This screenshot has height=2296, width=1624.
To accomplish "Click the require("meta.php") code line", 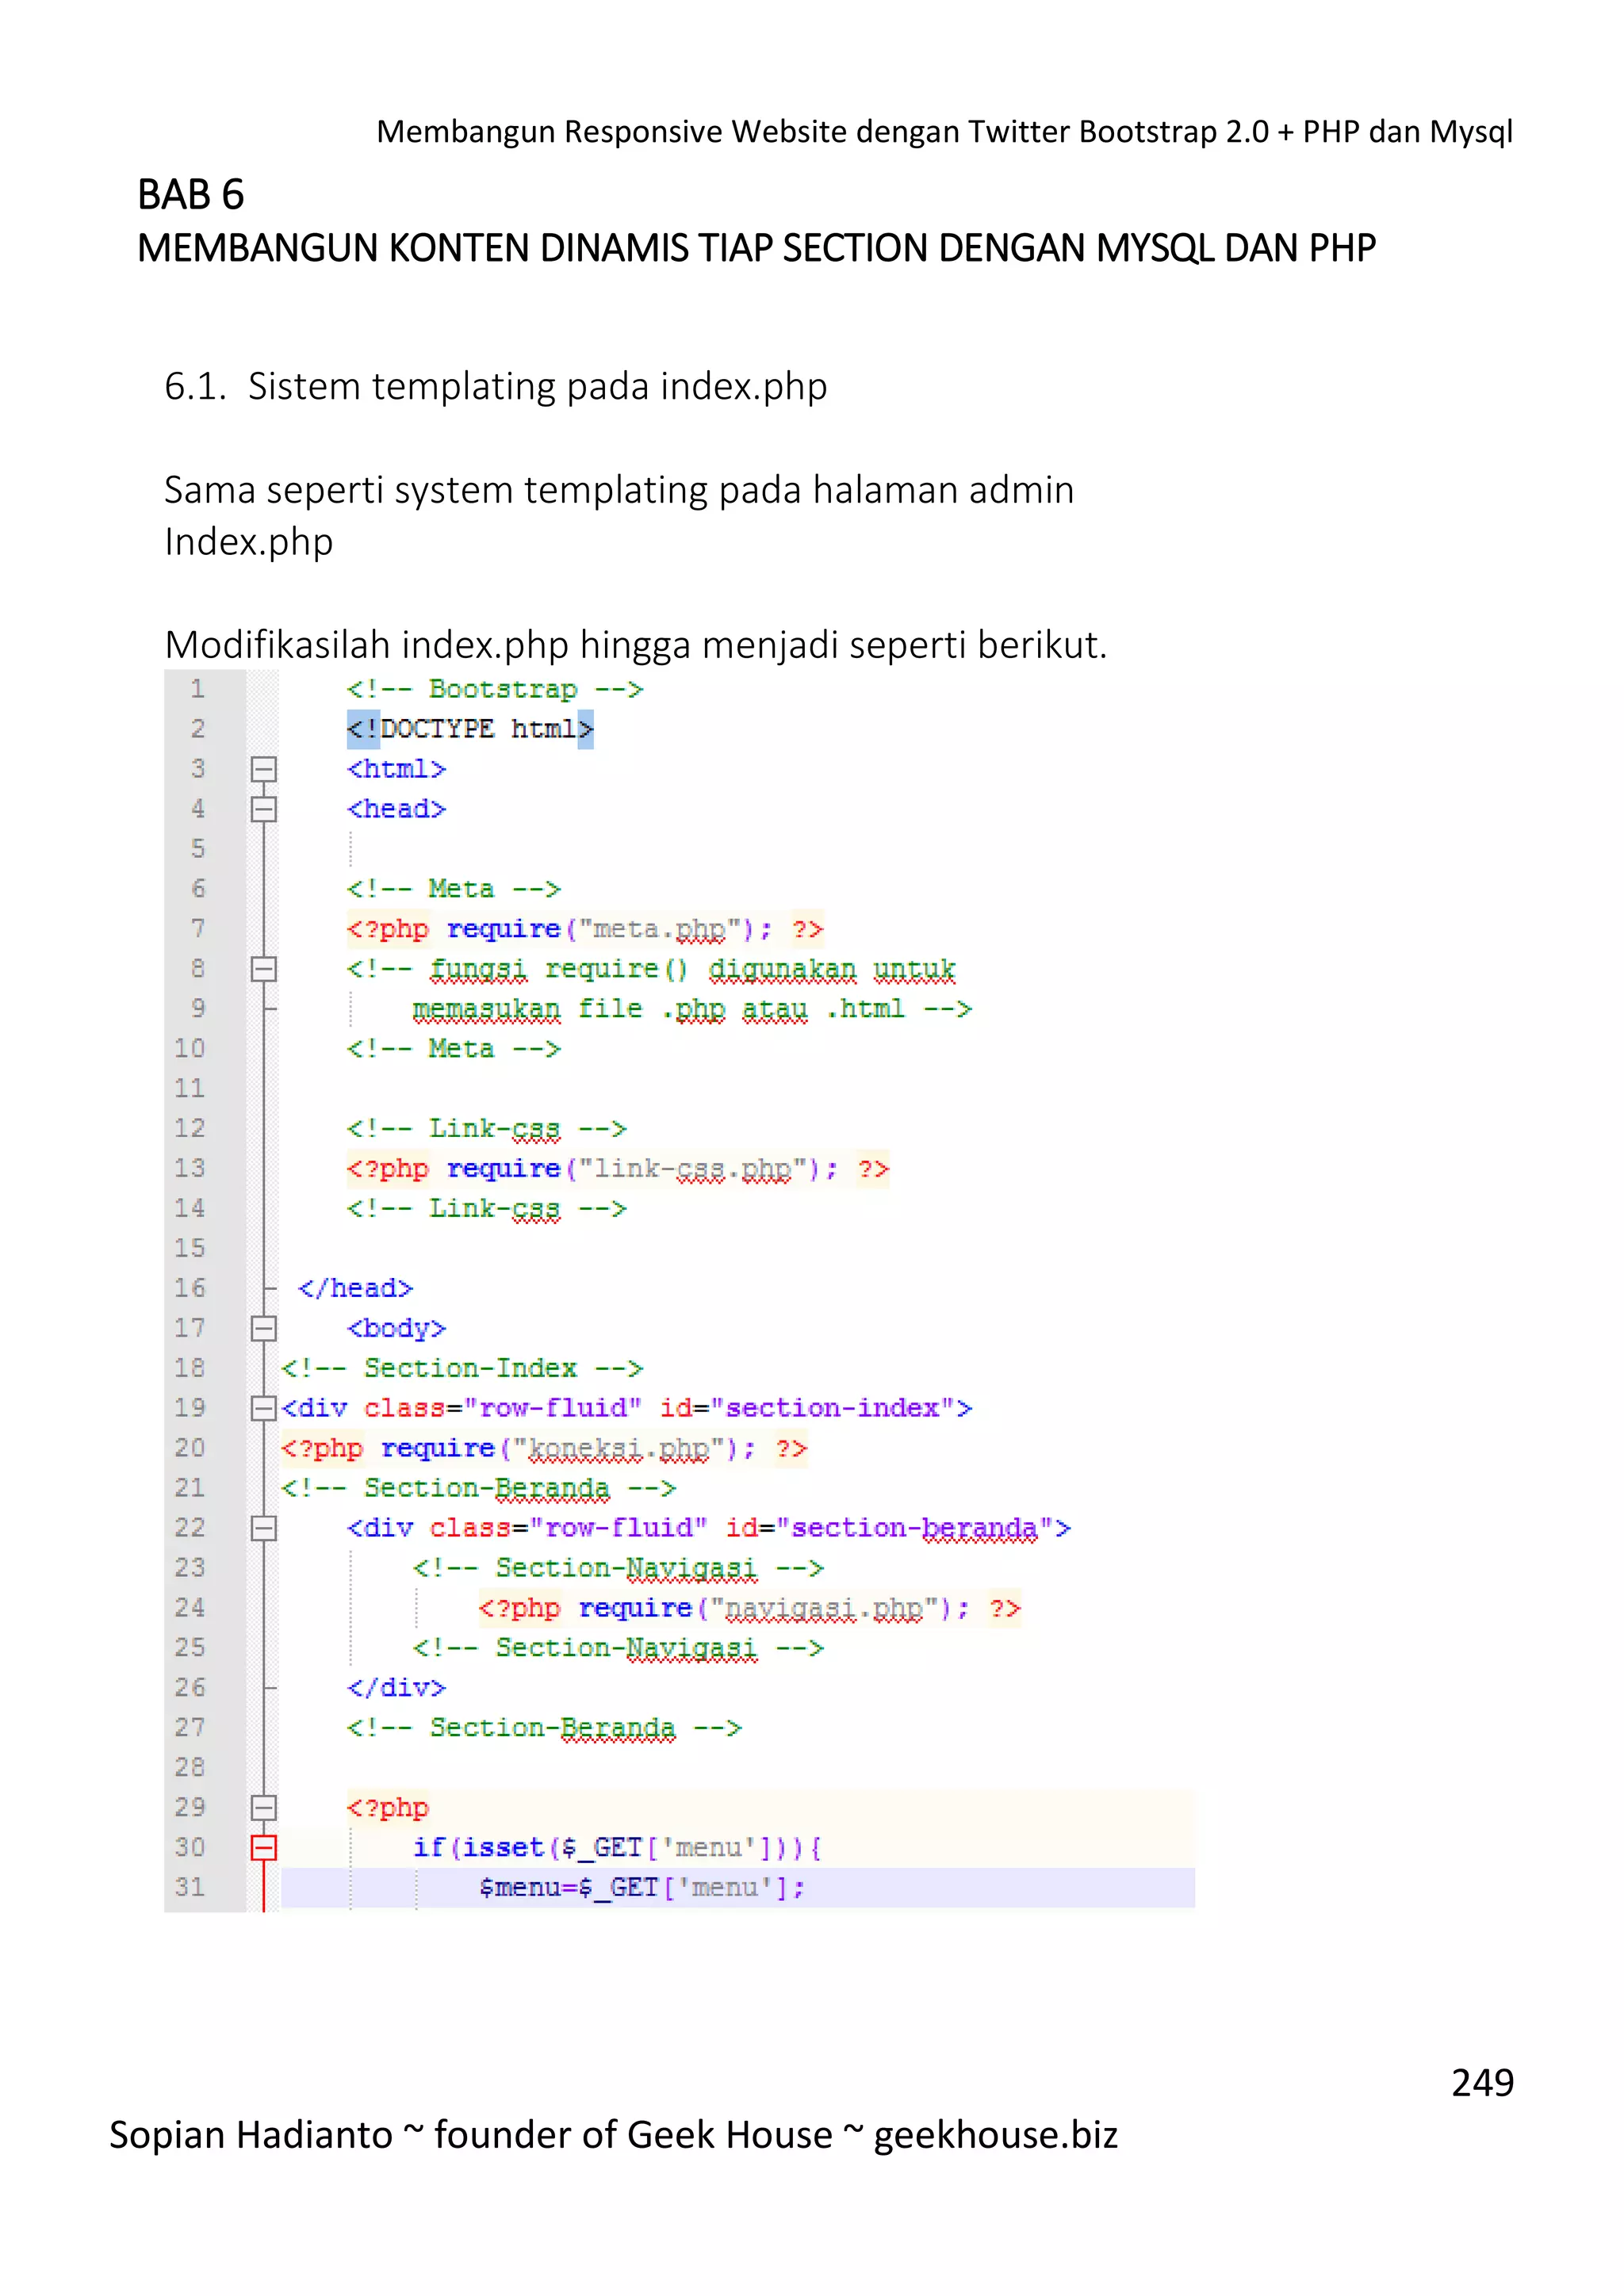I will pyautogui.click(x=585, y=929).
